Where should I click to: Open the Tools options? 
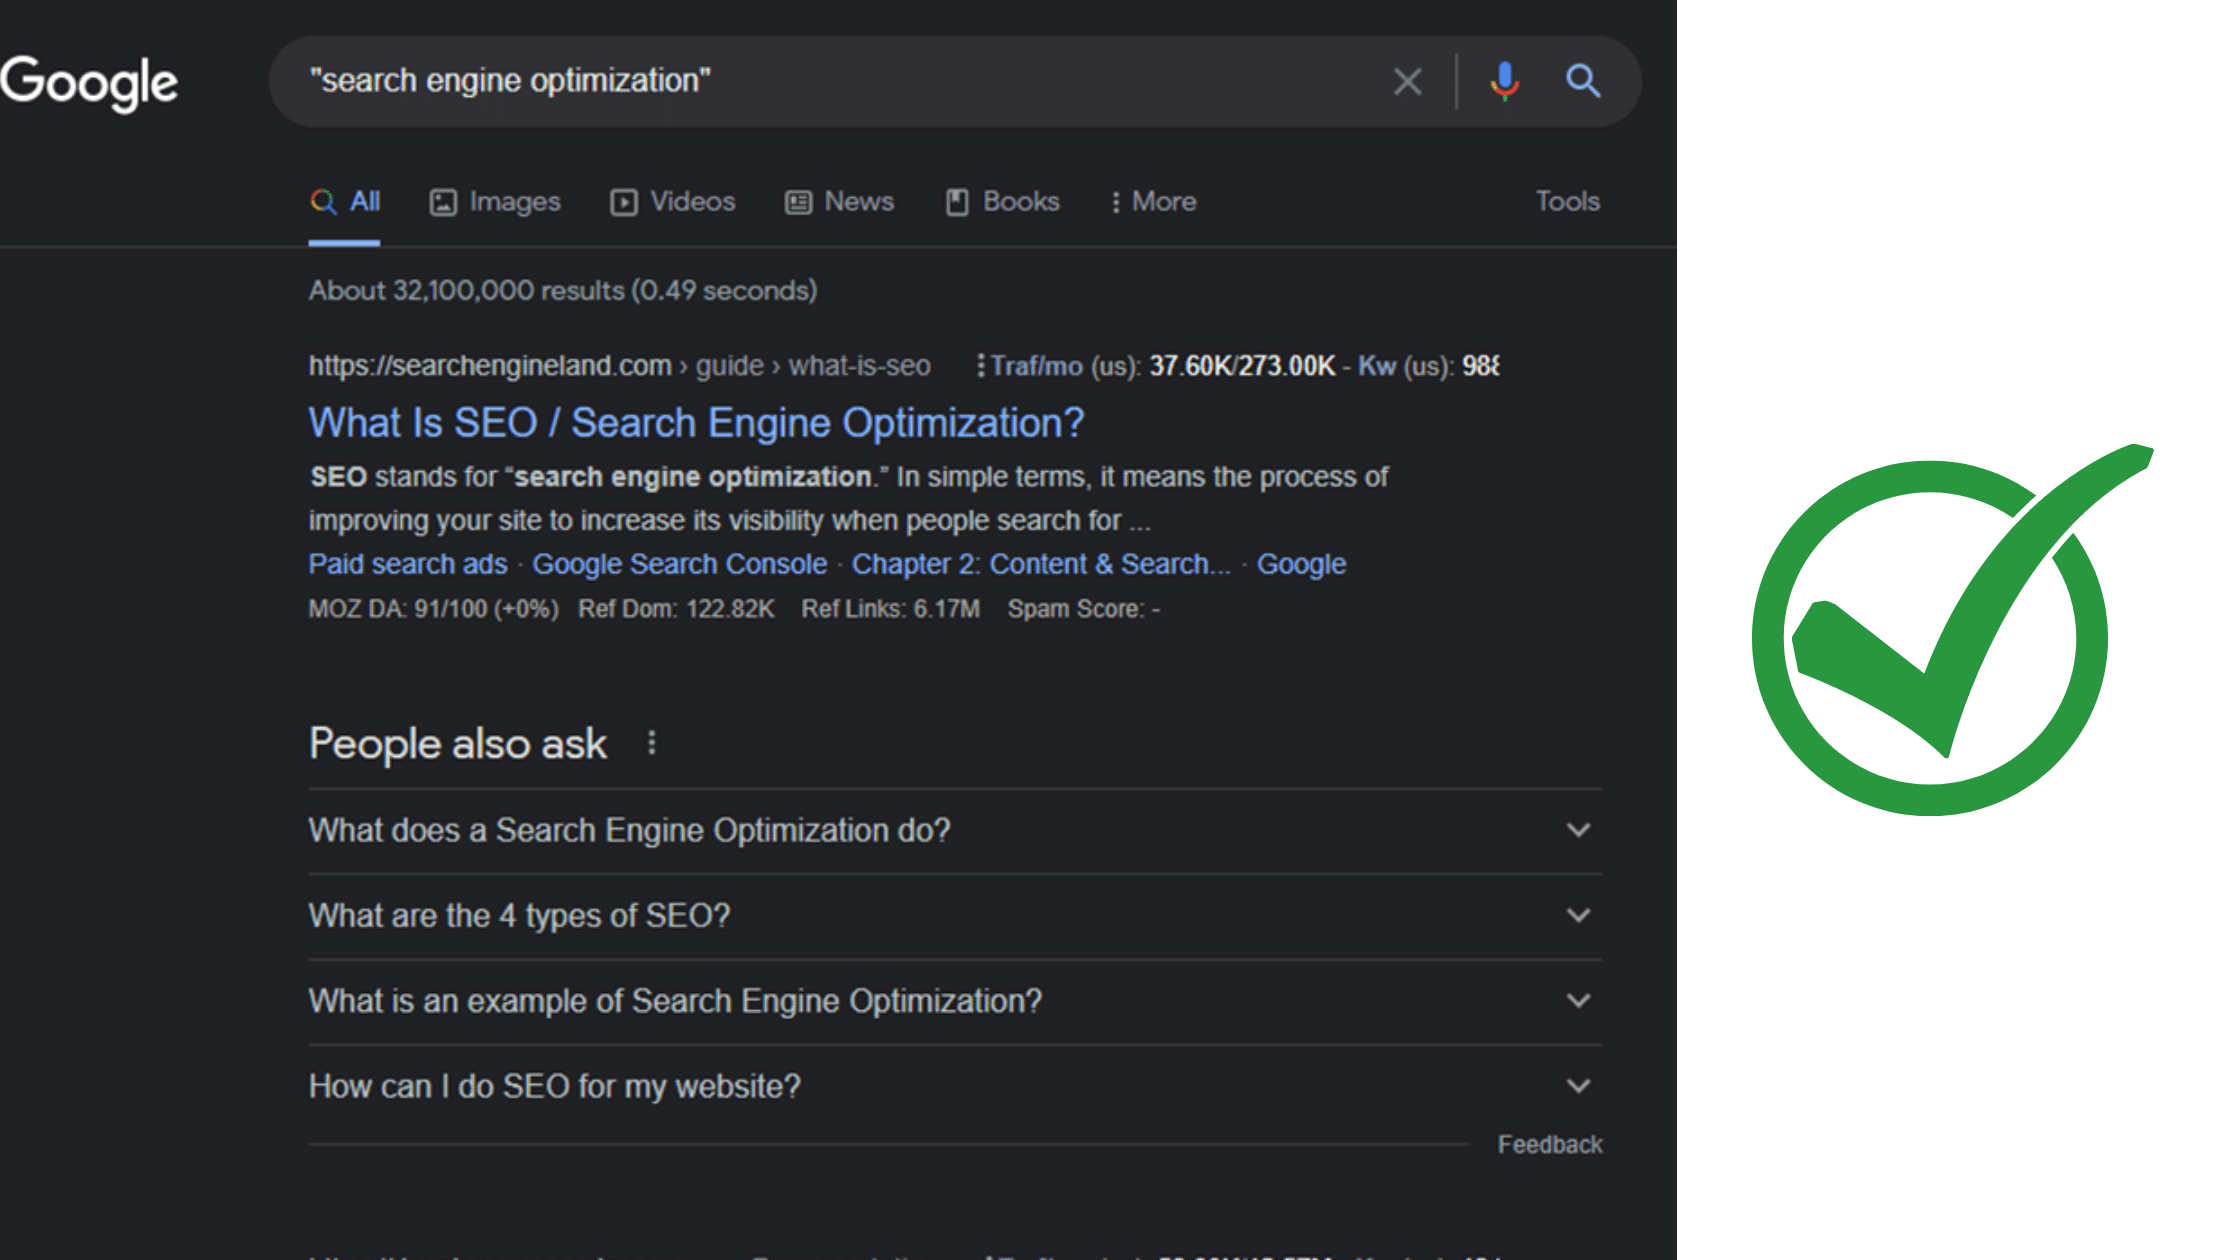pos(1567,202)
